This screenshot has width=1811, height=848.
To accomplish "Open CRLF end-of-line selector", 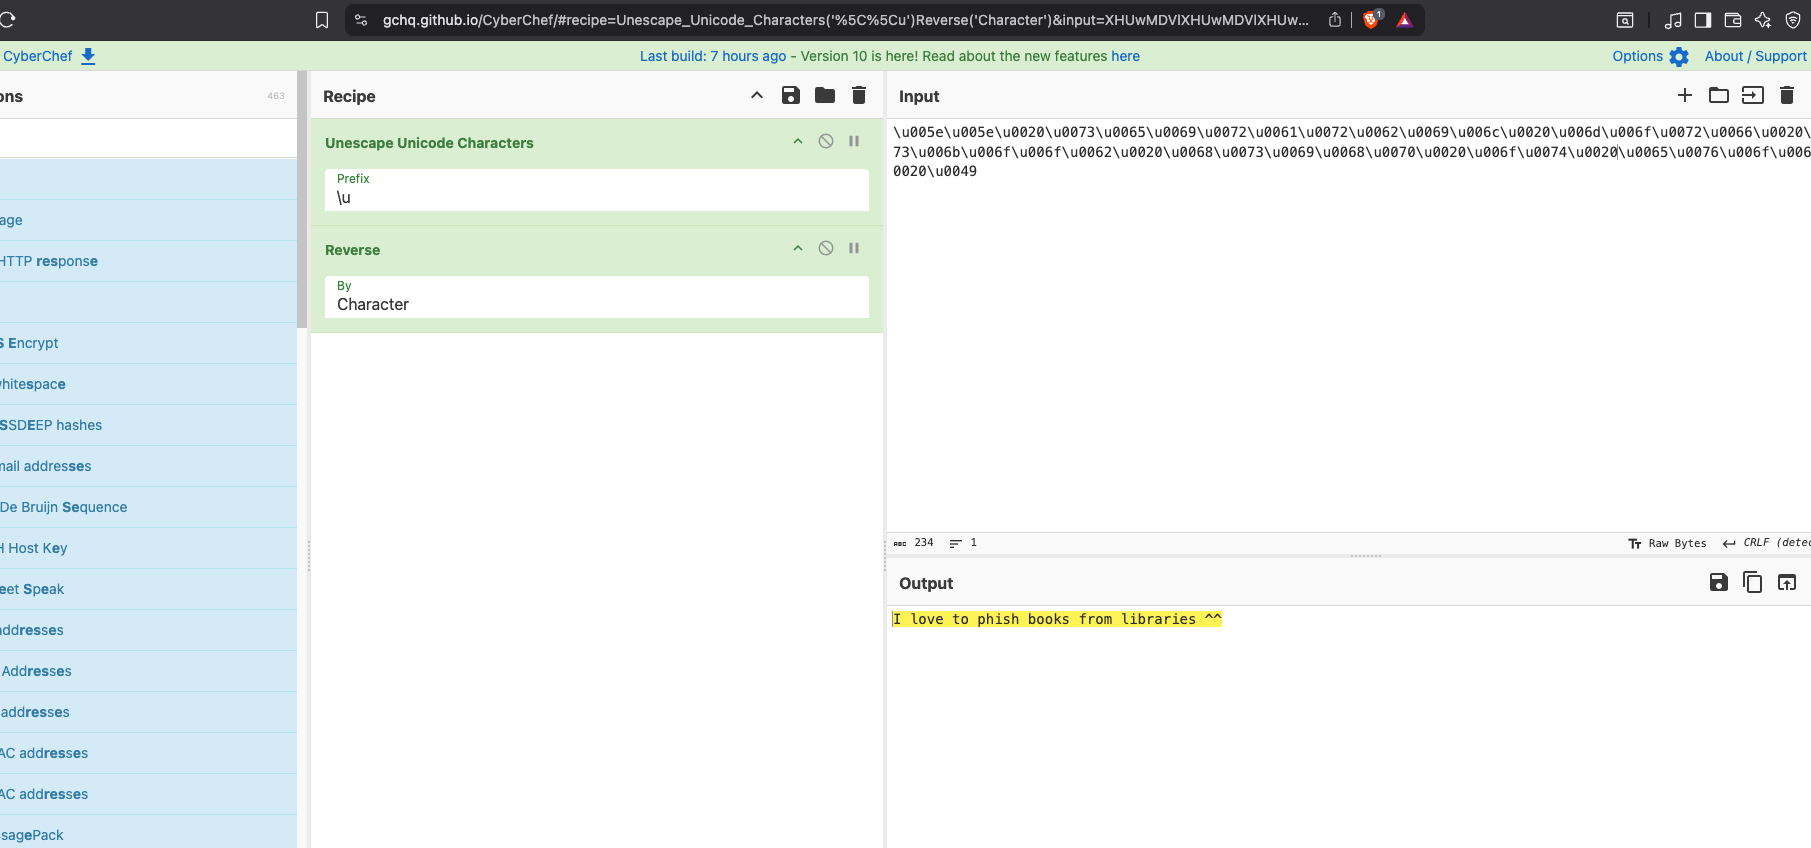I will (1766, 543).
